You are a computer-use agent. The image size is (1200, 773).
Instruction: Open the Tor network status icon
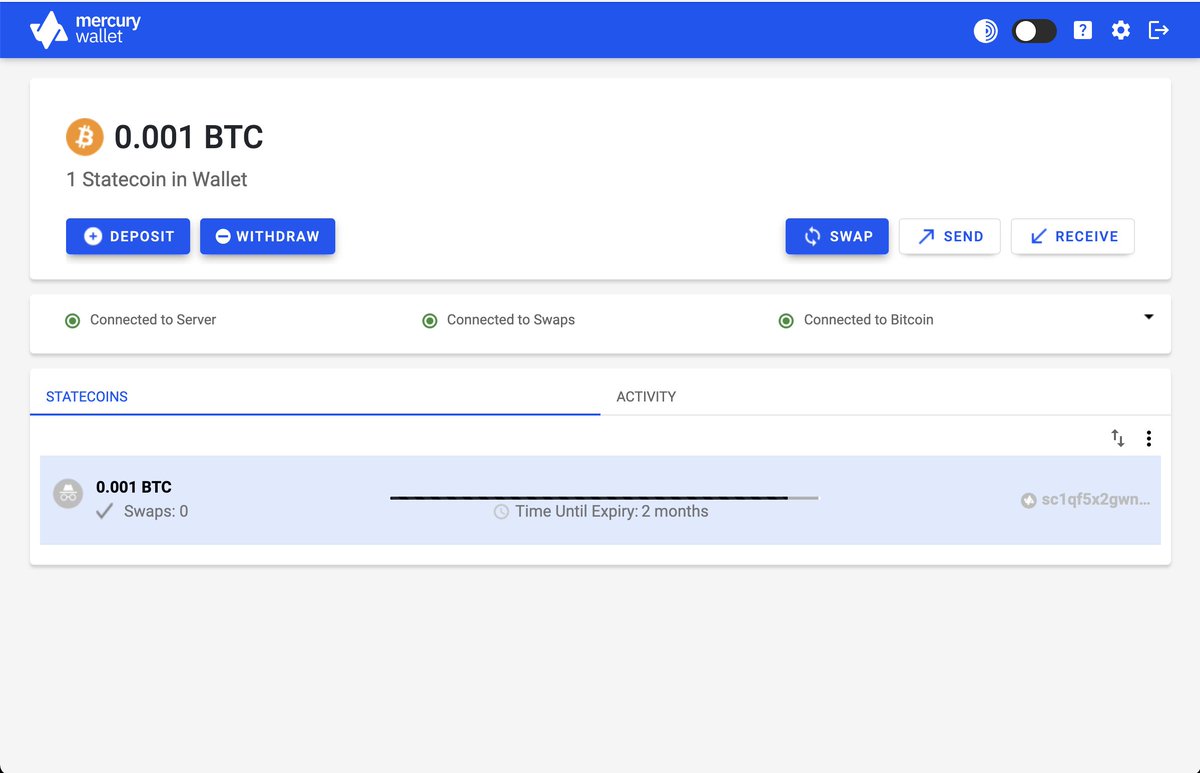tap(986, 31)
